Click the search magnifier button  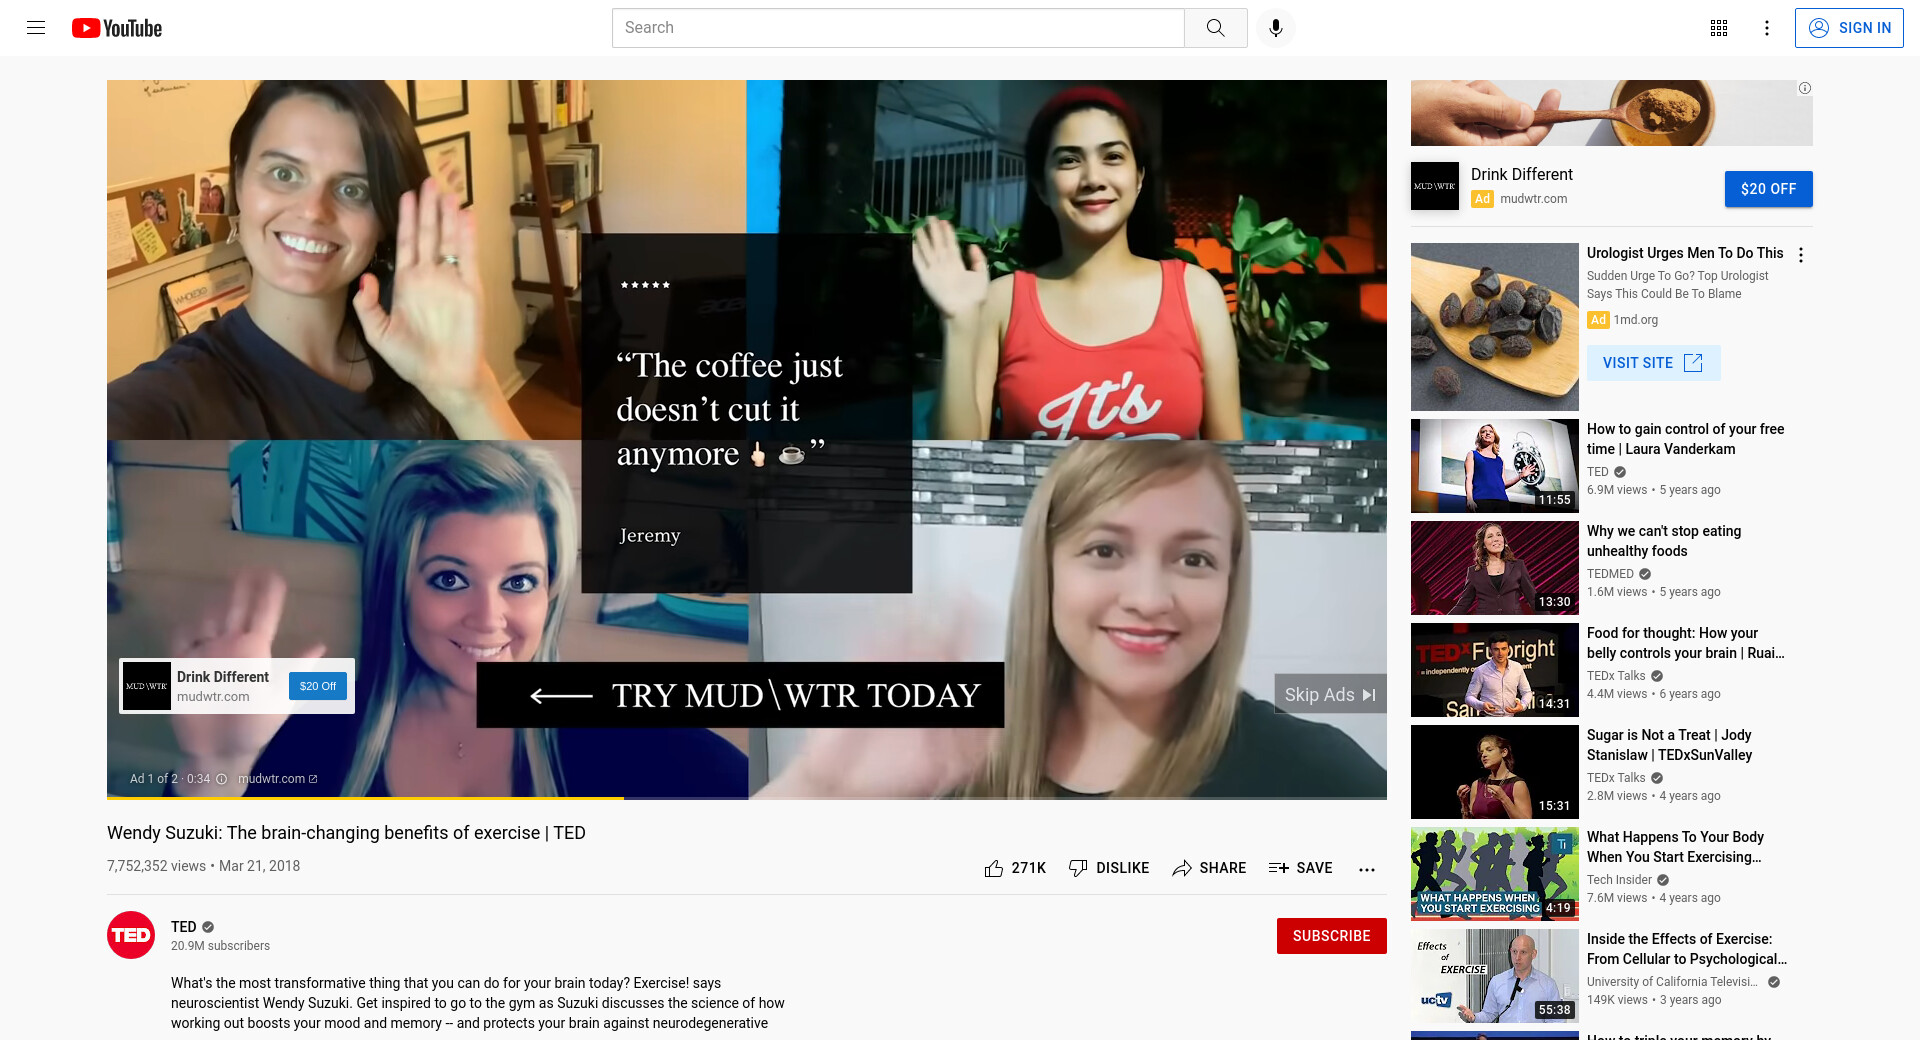[1215, 28]
